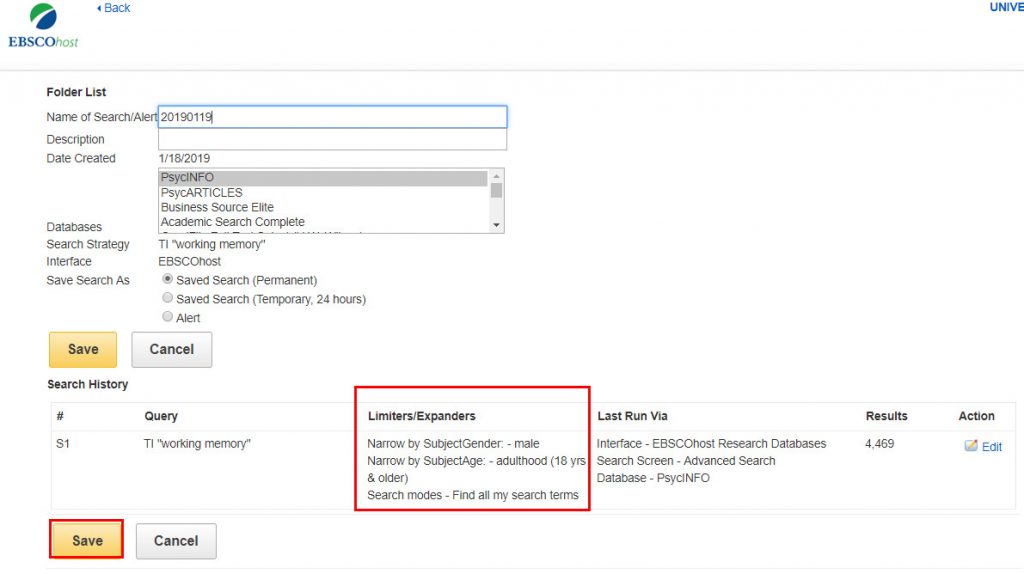The height and width of the screenshot is (574, 1024).
Task: Click the Databases list scrollbar thumb
Action: point(496,191)
